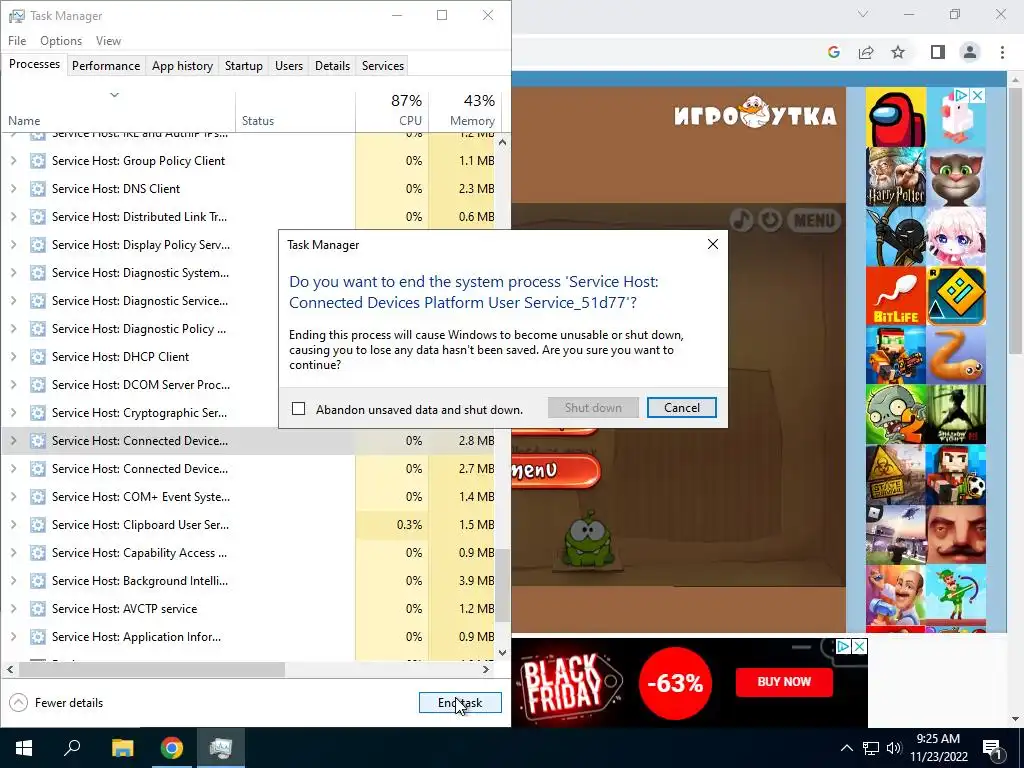The height and width of the screenshot is (768, 1024).
Task: Click the Status column header
Action: [x=295, y=112]
